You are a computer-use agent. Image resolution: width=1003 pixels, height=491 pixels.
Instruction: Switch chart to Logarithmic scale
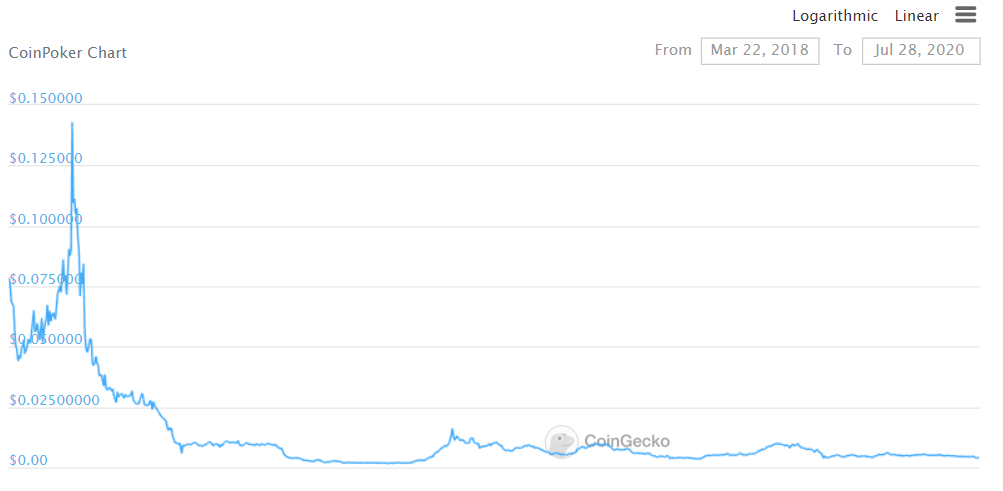[835, 16]
